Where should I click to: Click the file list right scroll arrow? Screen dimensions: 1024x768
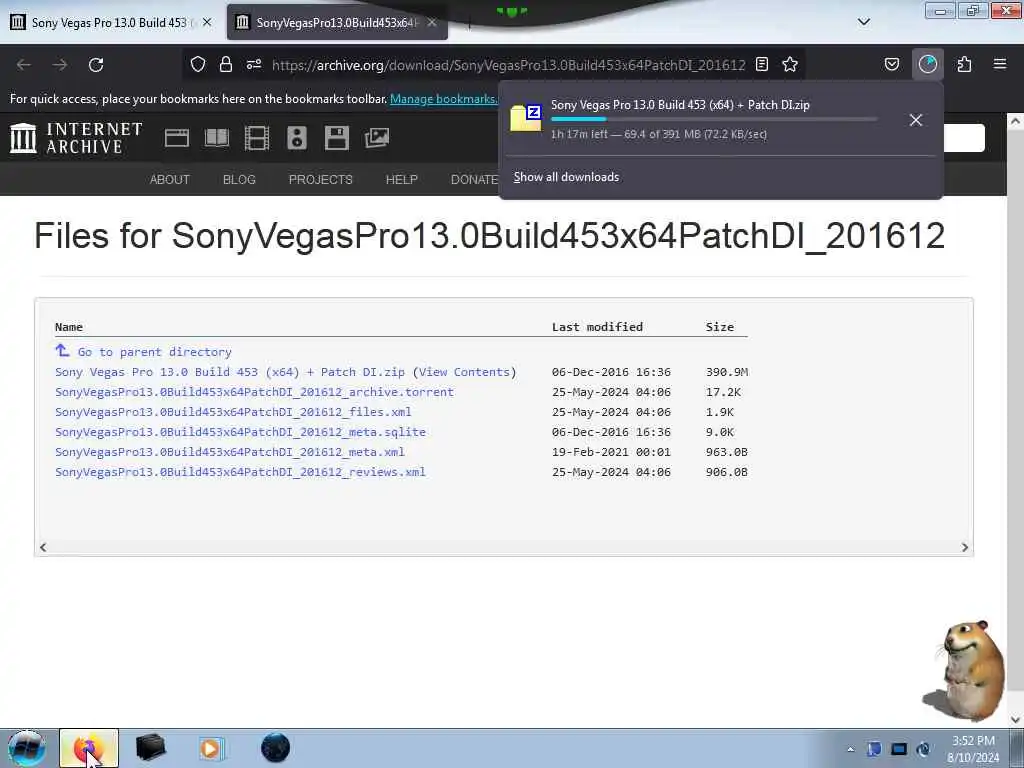965,547
